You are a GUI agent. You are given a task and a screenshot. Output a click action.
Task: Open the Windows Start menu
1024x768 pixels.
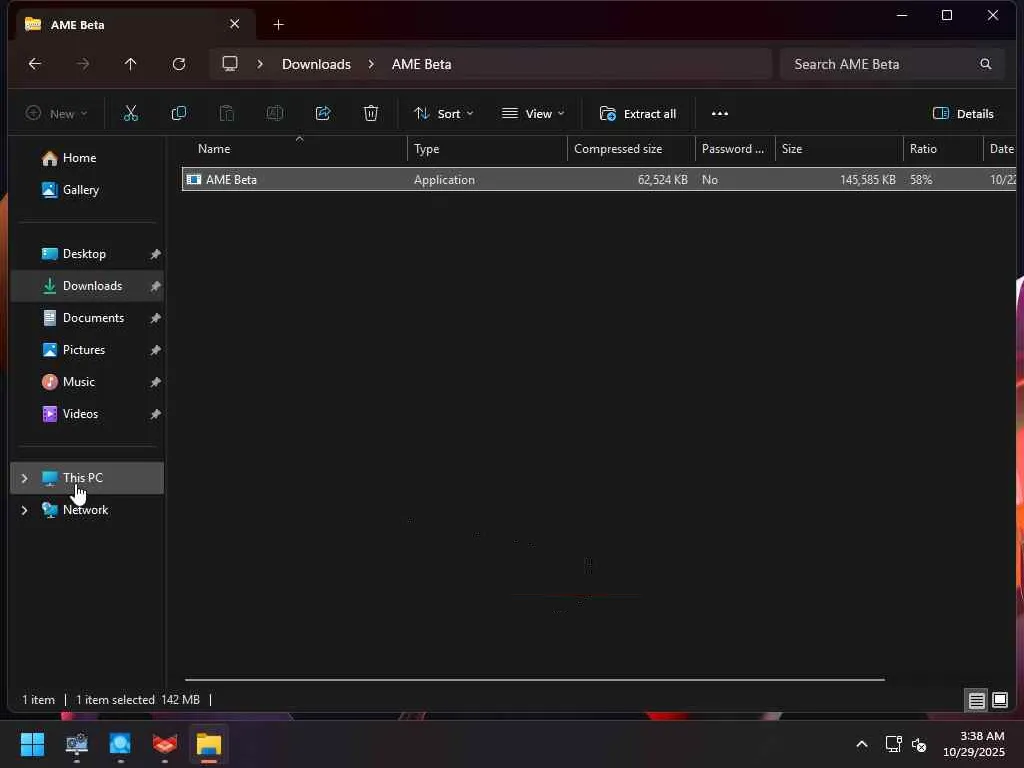[32, 744]
